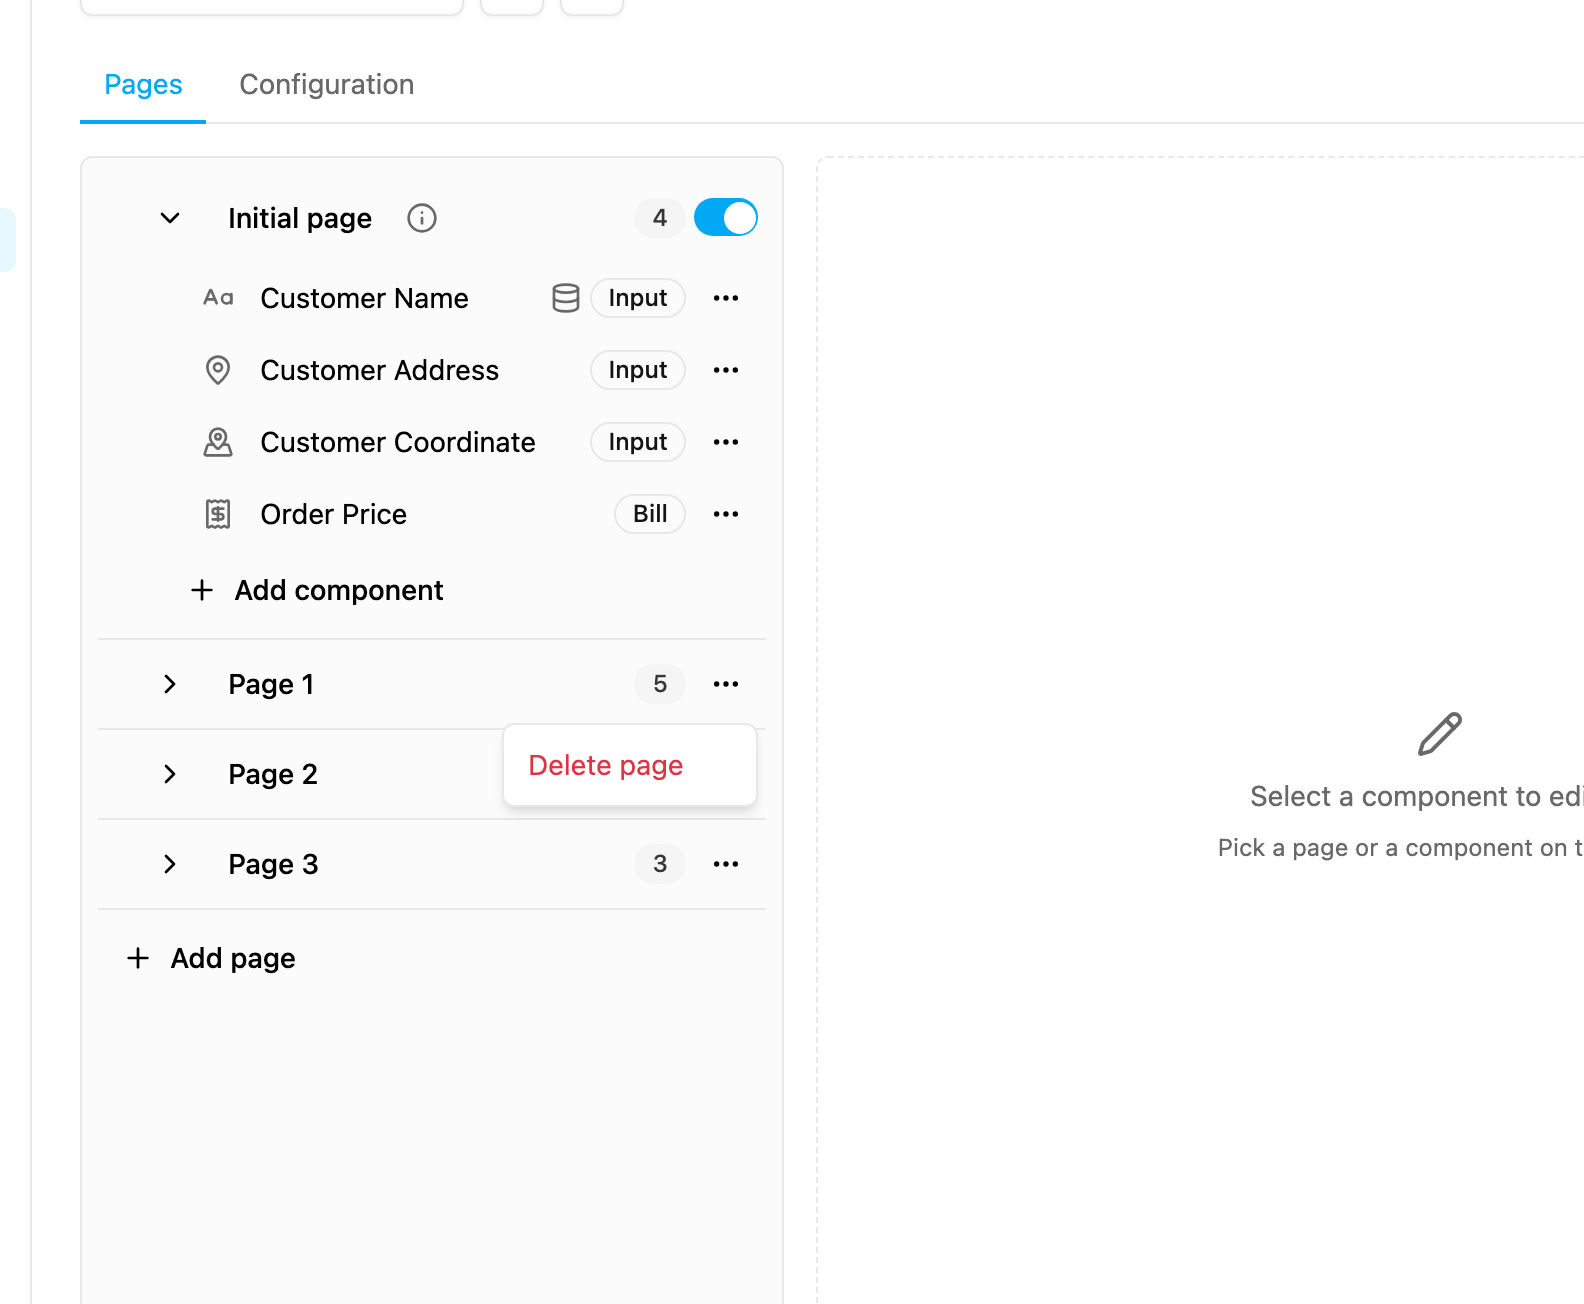Image resolution: width=1584 pixels, height=1304 pixels.
Task: Click the pencil edit icon in the empty panel
Action: [1440, 734]
